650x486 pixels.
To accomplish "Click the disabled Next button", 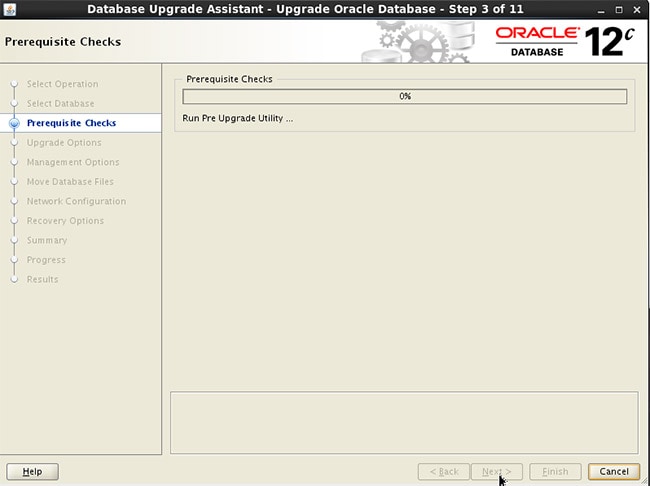I will click(x=497, y=471).
